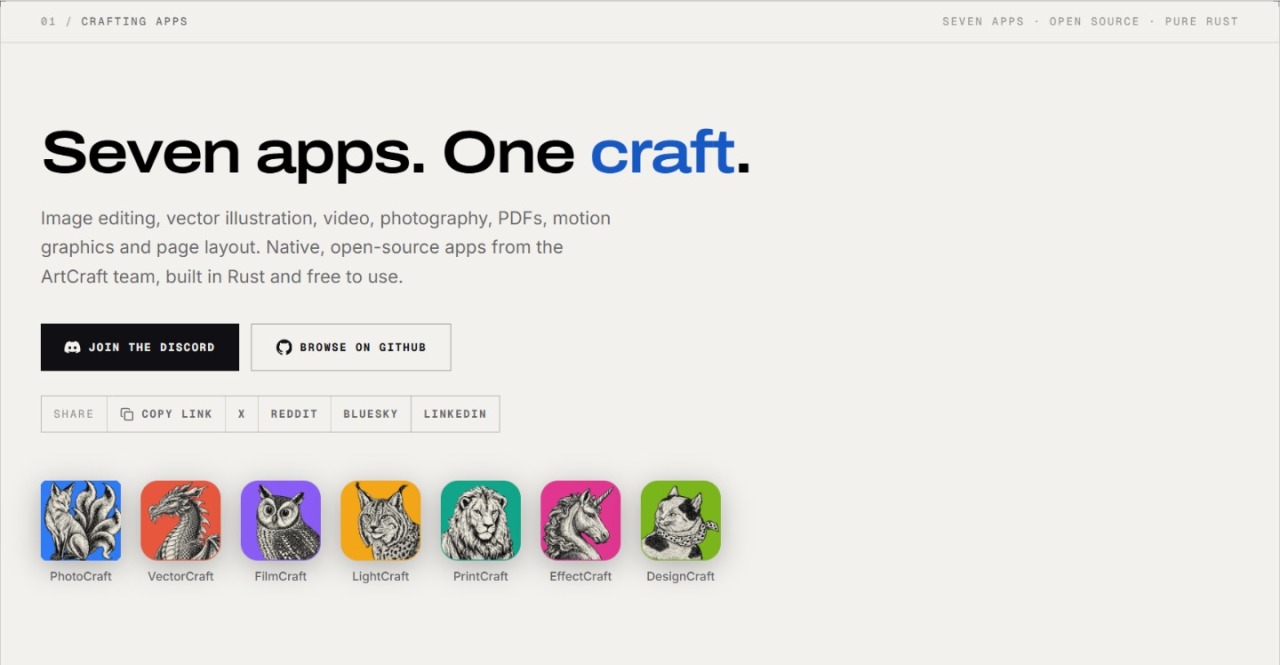The height and width of the screenshot is (665, 1280).
Task: Share the page on Bluesky
Action: [x=371, y=414]
